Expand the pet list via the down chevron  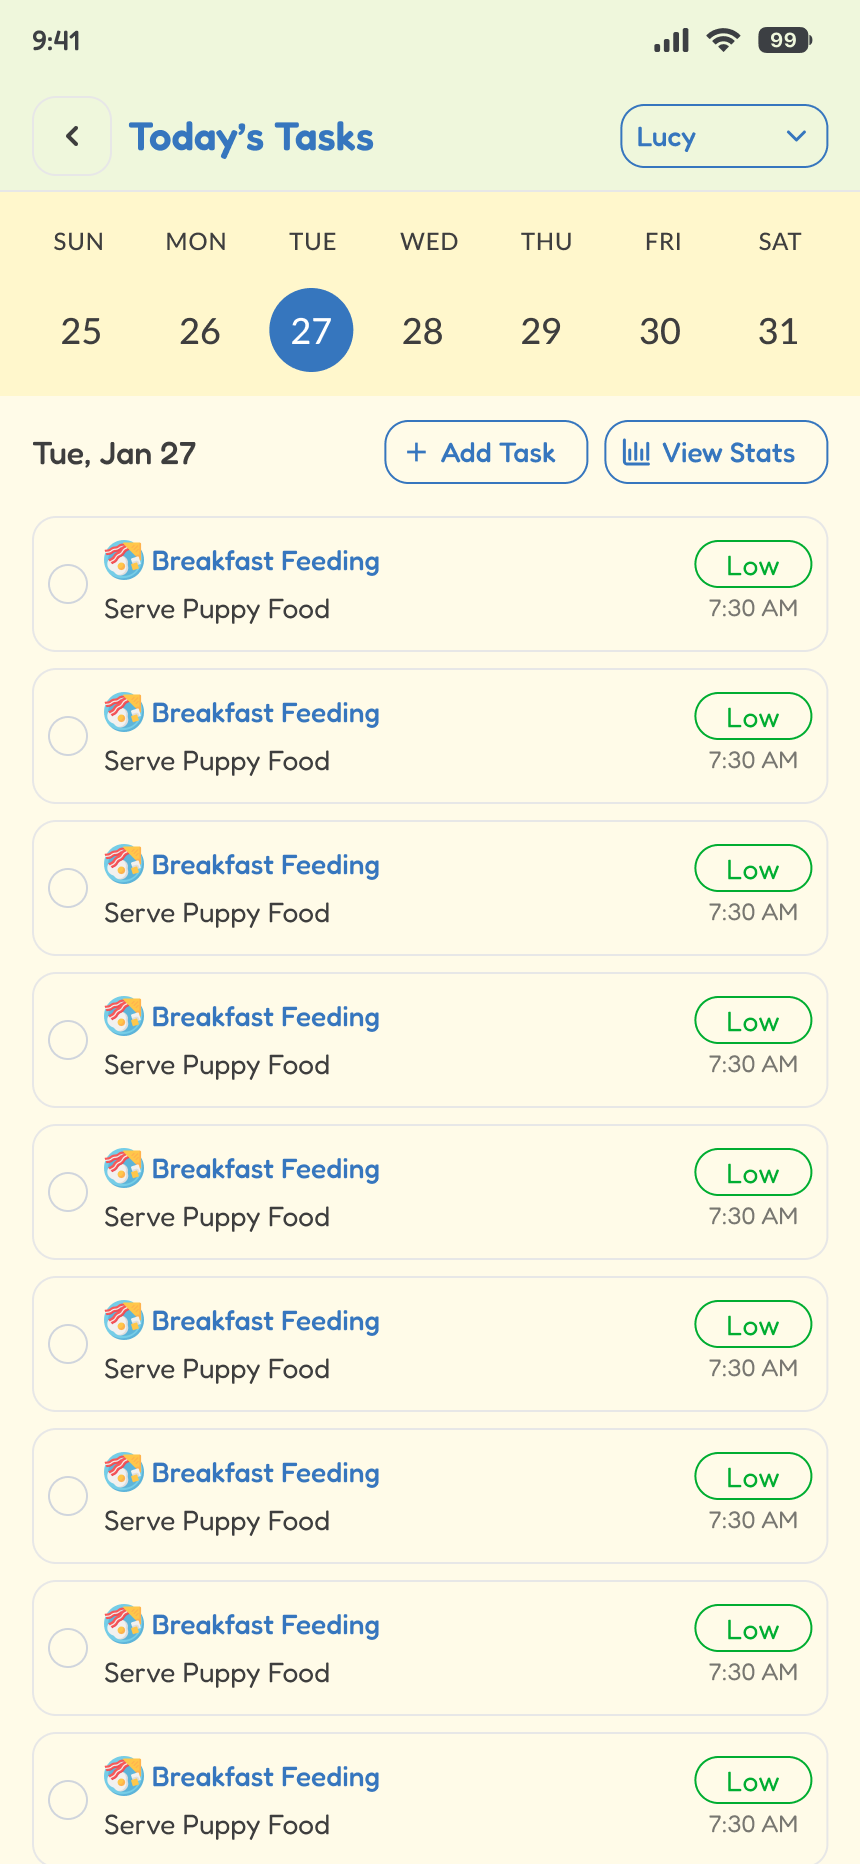pyautogui.click(x=796, y=136)
